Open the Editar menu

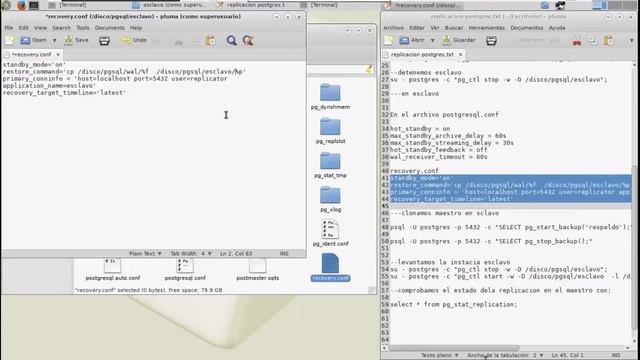tap(417, 28)
